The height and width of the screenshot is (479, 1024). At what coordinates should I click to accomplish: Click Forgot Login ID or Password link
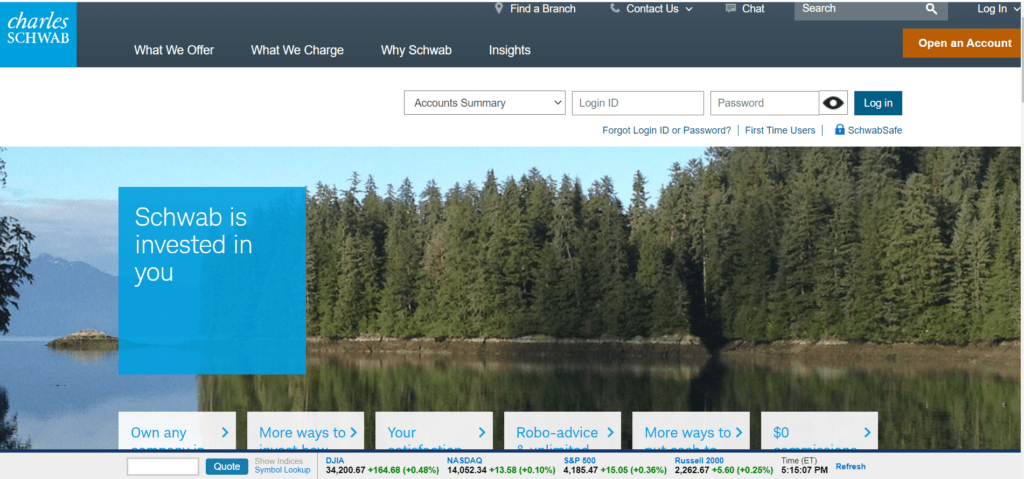click(x=666, y=130)
